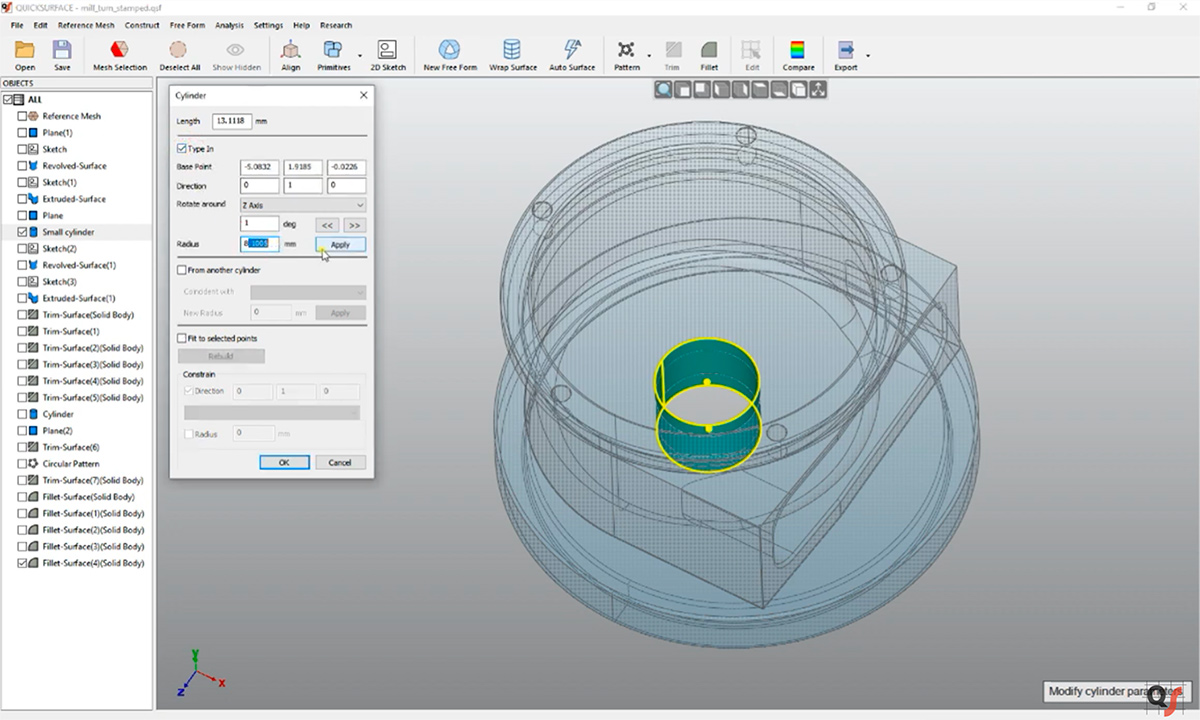Screen dimensions: 1200x720
Task: Toggle checkbox for Reference Mesh object
Action: [22, 116]
